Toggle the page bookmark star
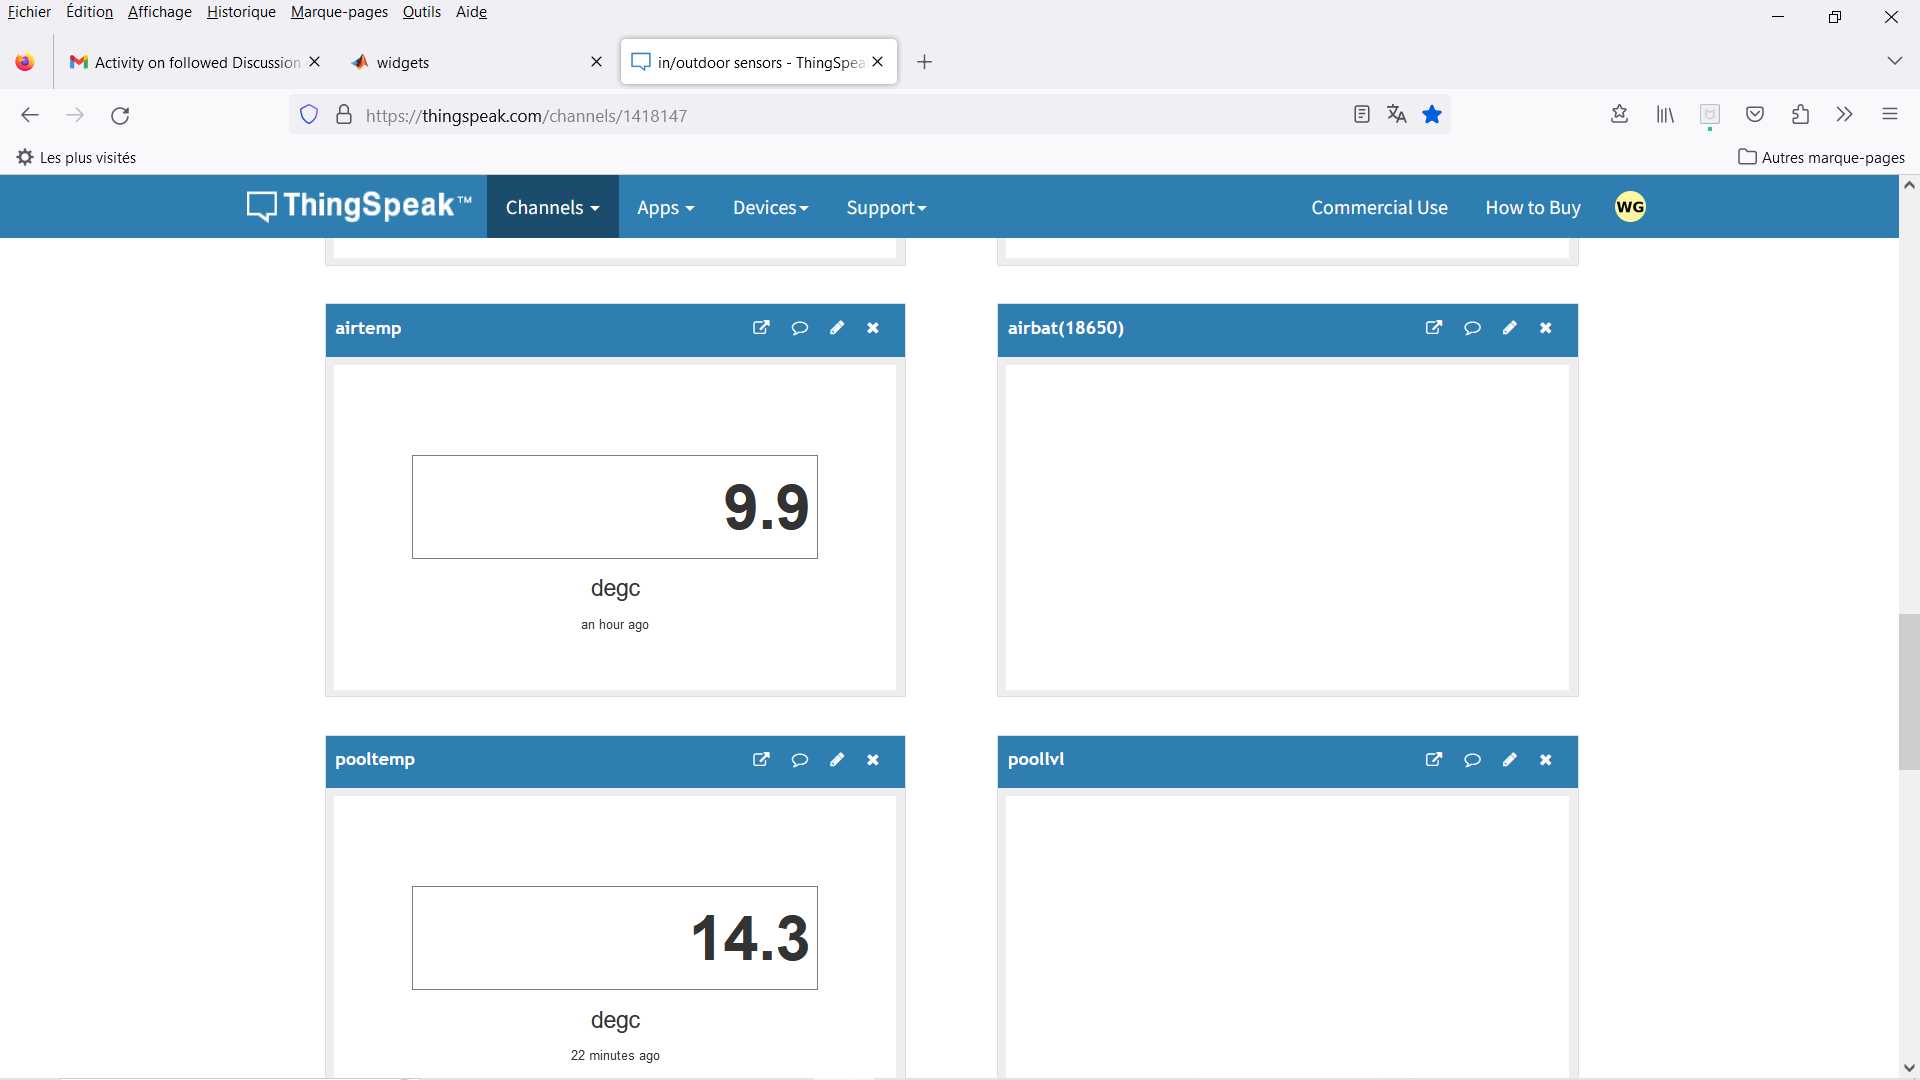1920x1080 pixels. click(1432, 115)
